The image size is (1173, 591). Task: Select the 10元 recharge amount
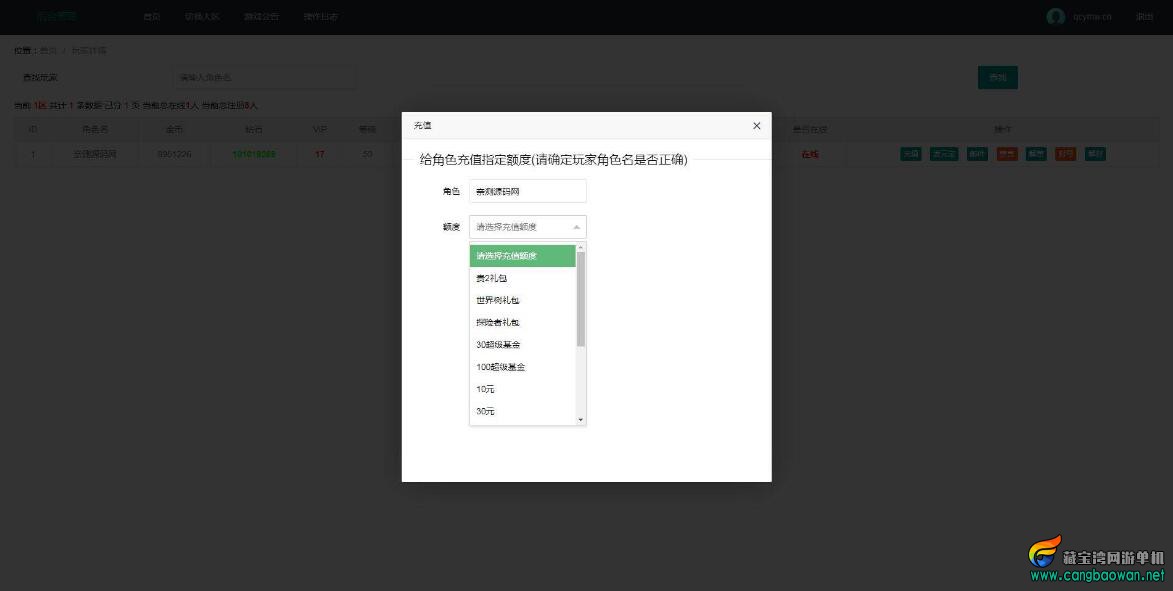[x=523, y=389]
